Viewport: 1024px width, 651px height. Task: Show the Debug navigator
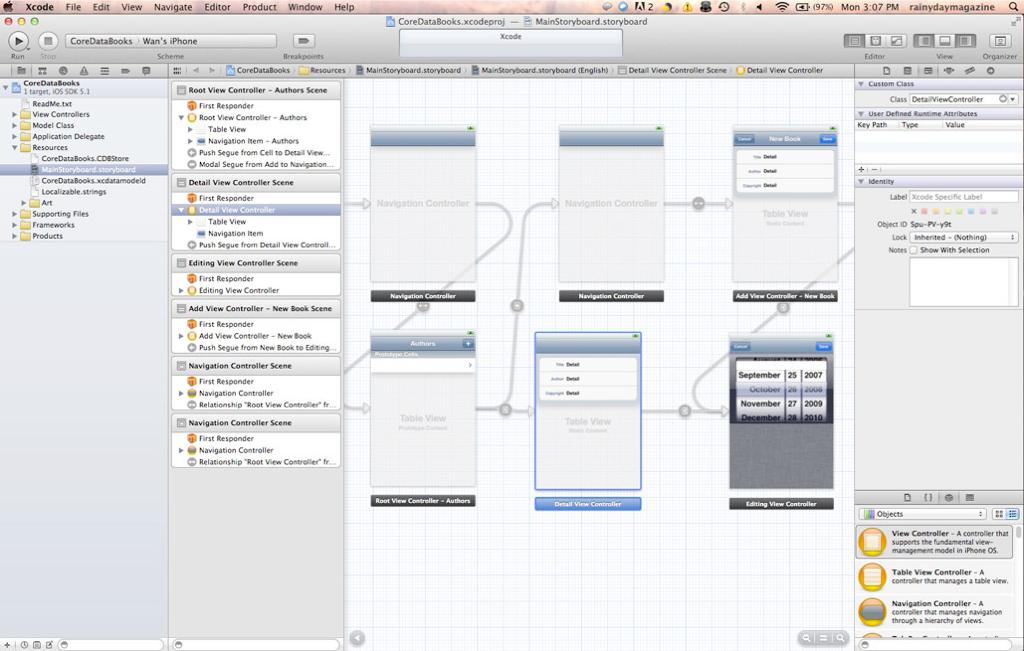pos(104,71)
